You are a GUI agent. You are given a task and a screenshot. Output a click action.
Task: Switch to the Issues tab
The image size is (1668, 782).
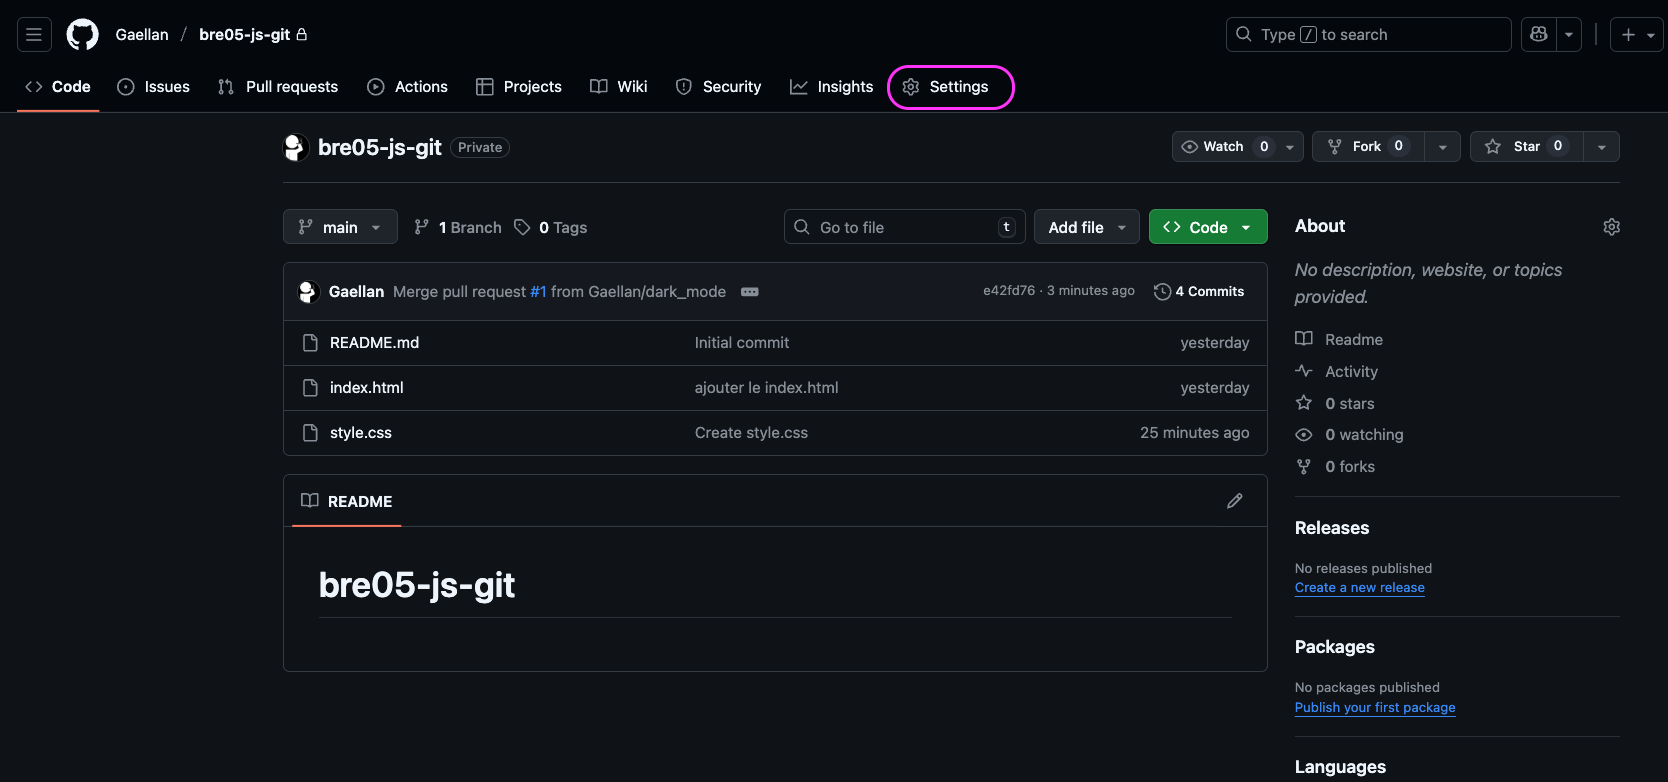154,87
